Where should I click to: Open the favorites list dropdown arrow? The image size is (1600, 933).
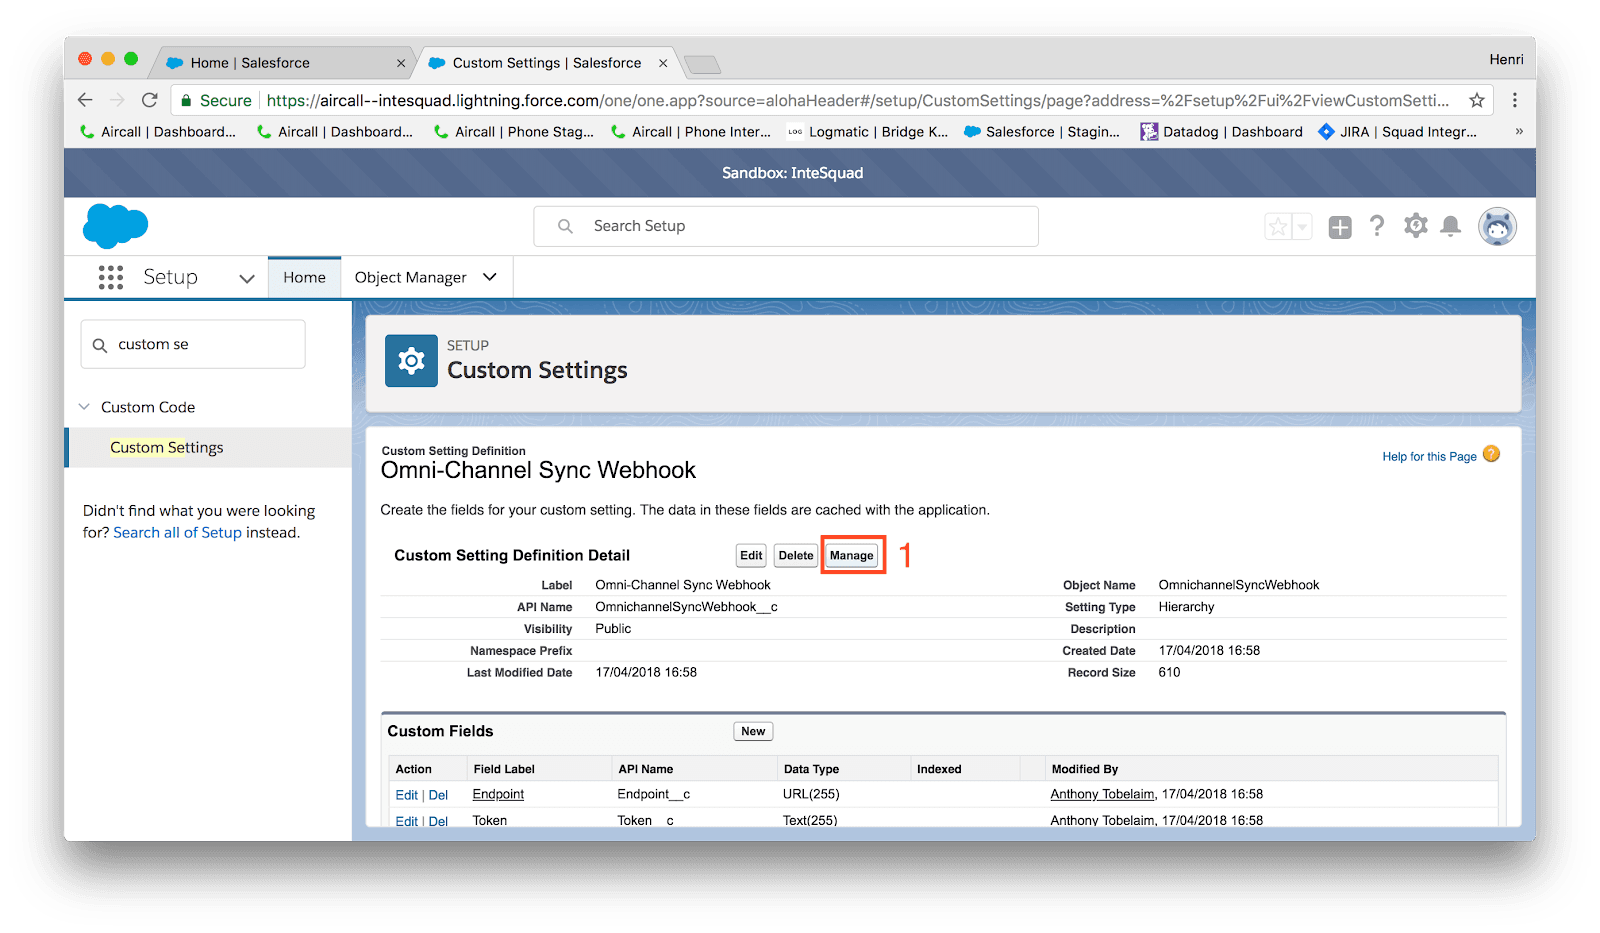1302,227
